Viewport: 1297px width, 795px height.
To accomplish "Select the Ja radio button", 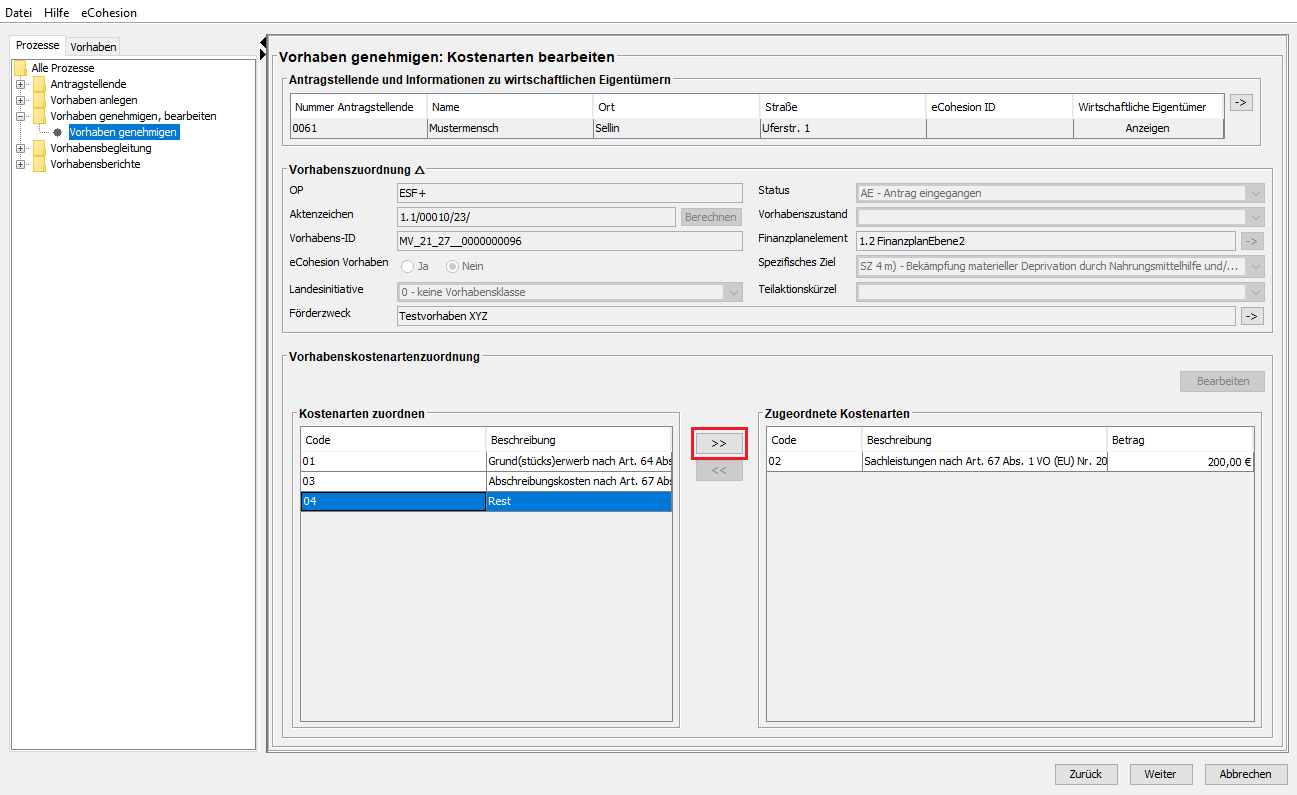I will click(408, 266).
